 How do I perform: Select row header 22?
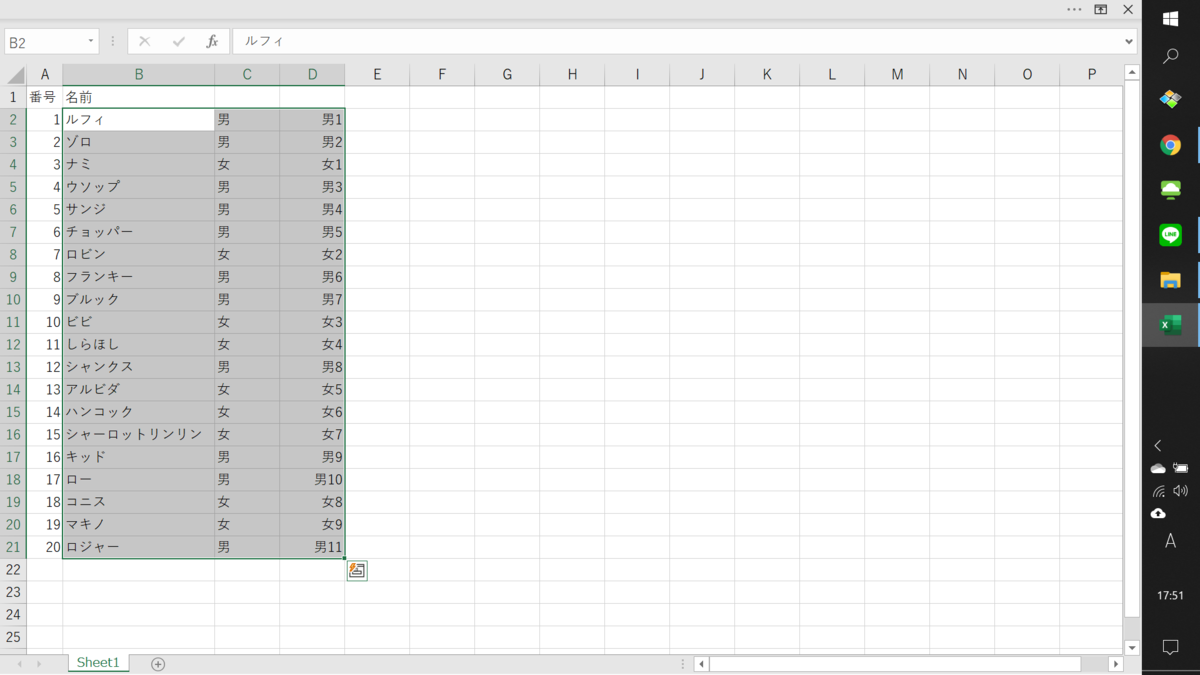pos(14,570)
